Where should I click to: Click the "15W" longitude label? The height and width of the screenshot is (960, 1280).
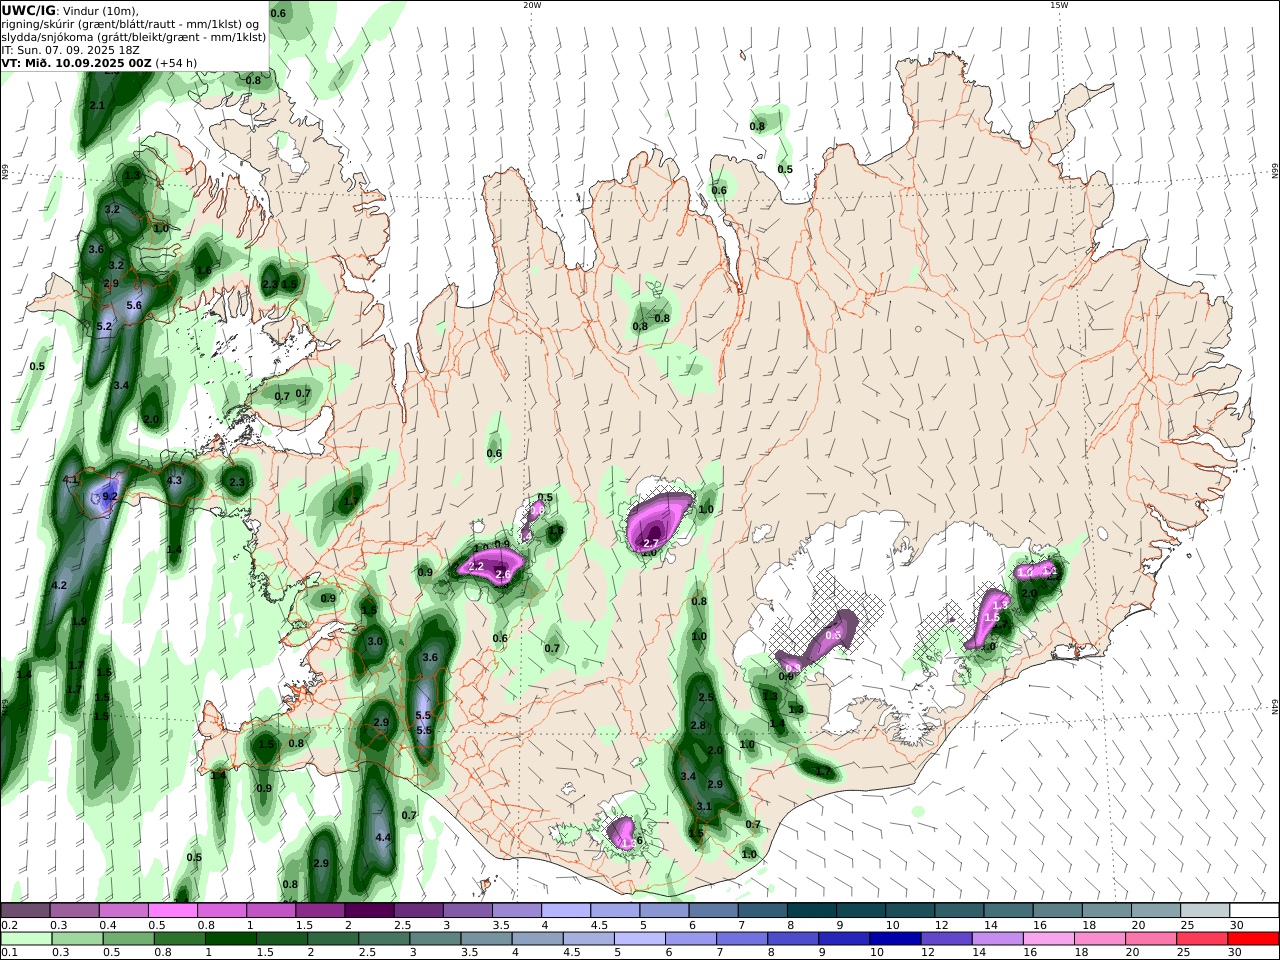tap(1058, 5)
